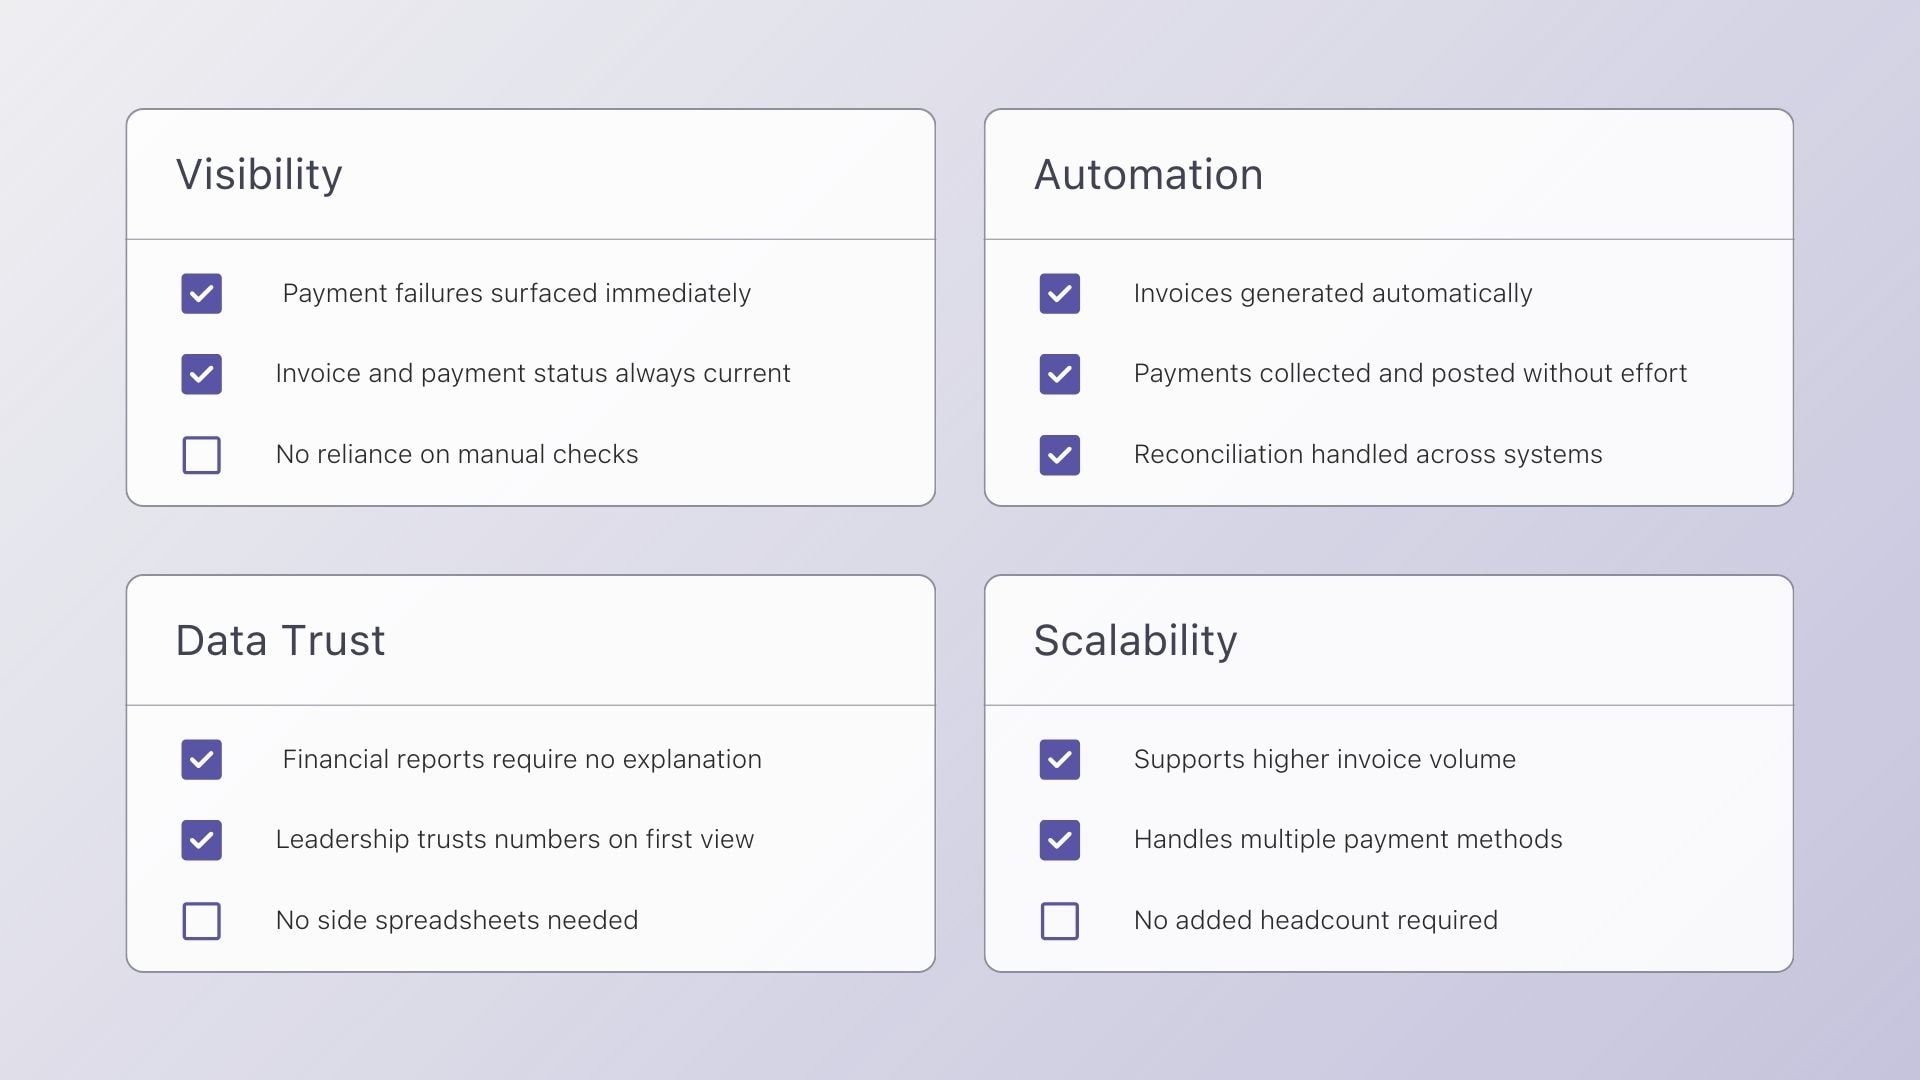Click 'No reliance on manual checks' label text
The width and height of the screenshot is (1920, 1080).
pos(456,455)
